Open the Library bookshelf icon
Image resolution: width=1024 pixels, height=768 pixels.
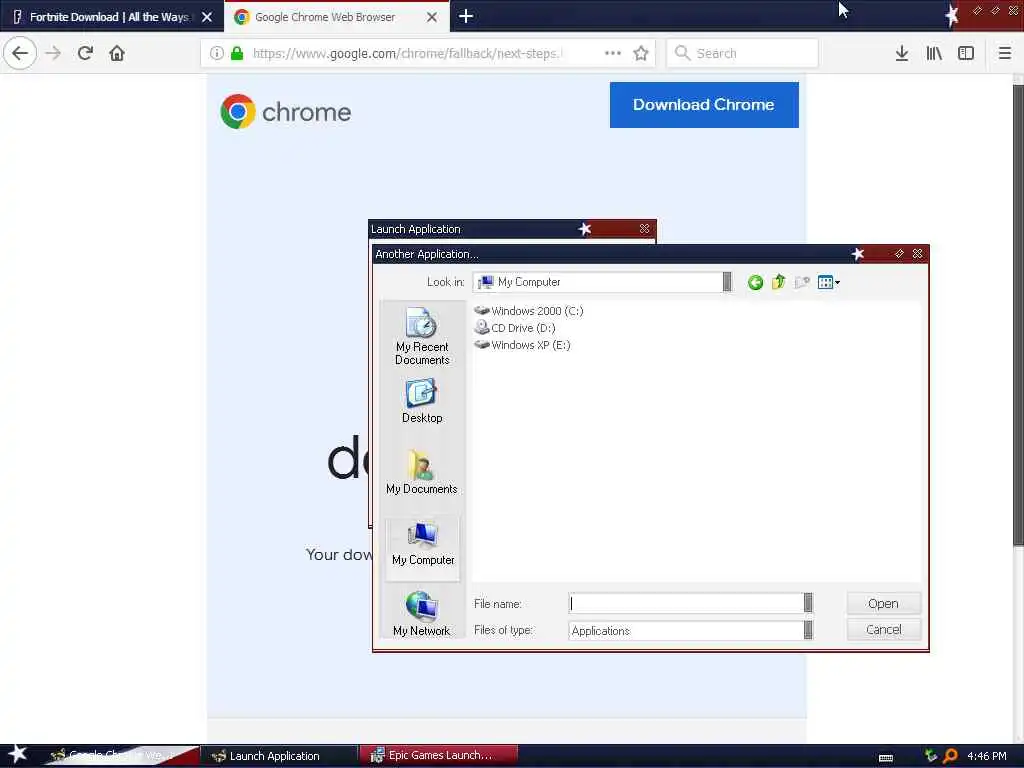[x=934, y=53]
